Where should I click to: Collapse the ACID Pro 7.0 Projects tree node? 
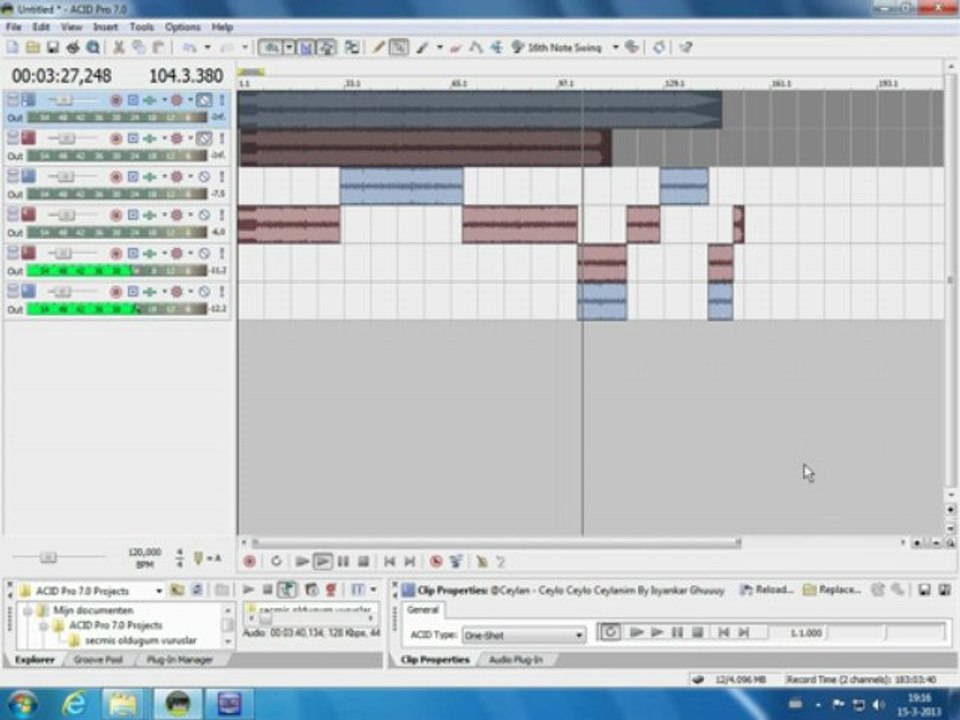[43, 626]
